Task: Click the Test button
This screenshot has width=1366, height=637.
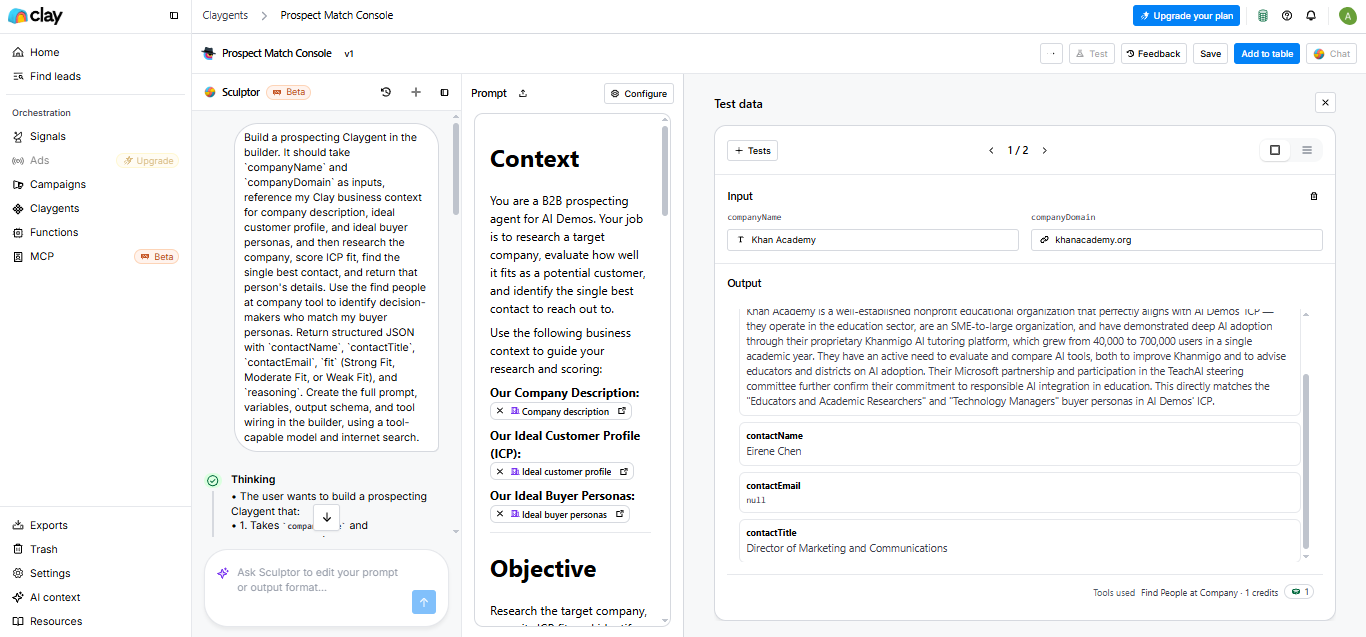Action: (1092, 54)
